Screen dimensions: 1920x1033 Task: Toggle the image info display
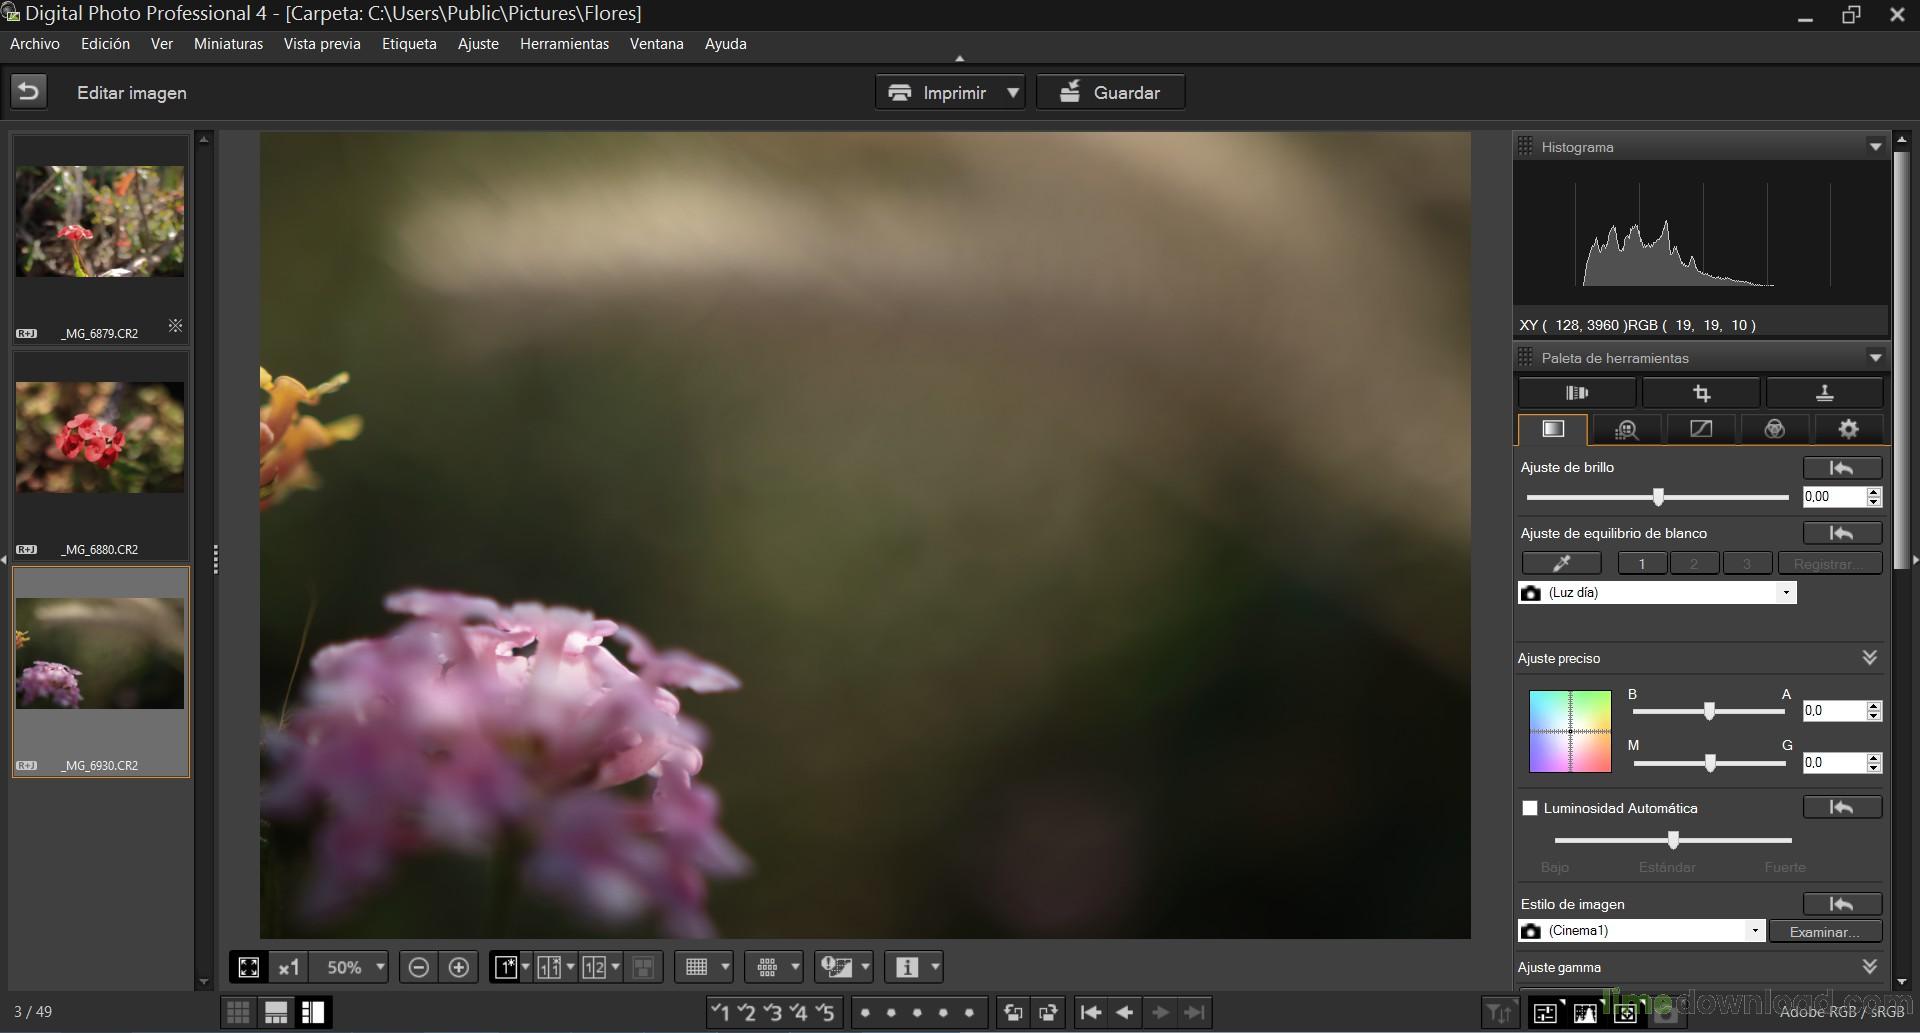click(907, 966)
